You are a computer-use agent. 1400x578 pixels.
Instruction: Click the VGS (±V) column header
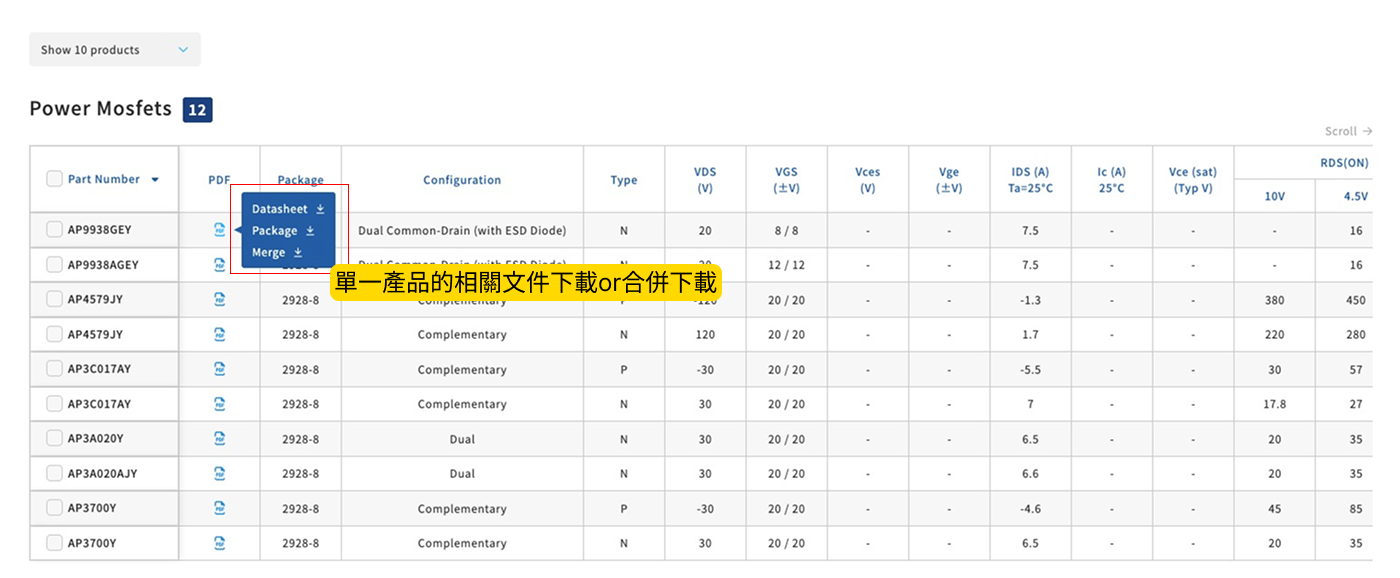point(787,180)
